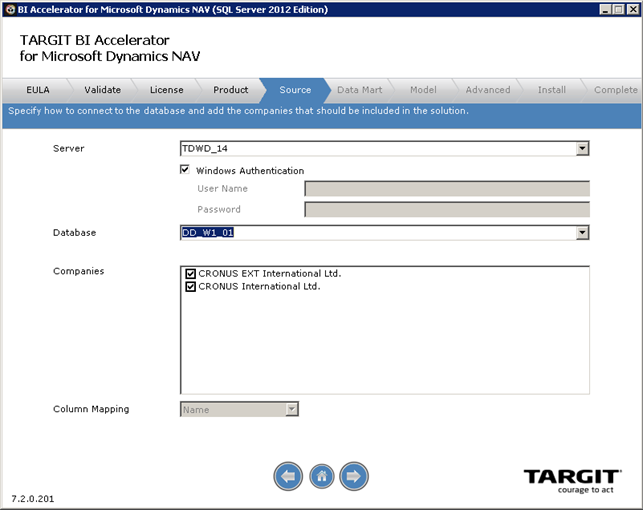Click the version number 7.2.0.201
Screen dimensions: 643x510
coord(33,499)
